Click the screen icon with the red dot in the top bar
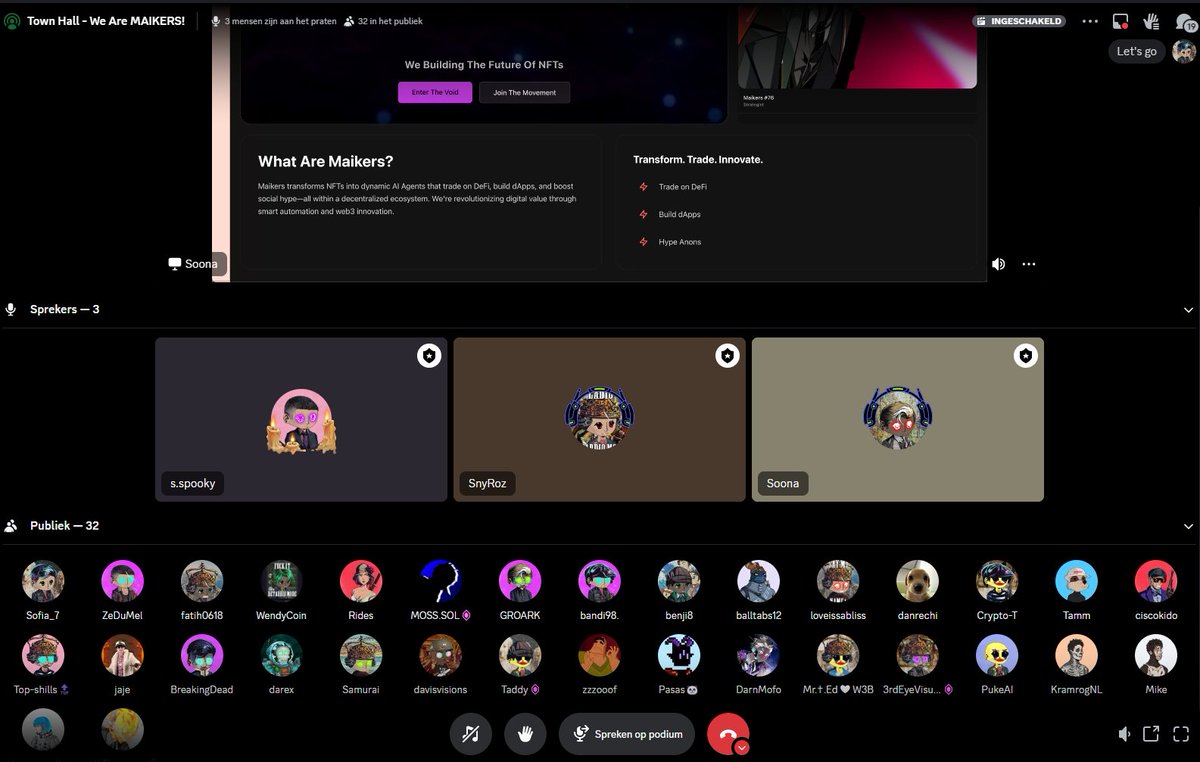1200x762 pixels. [x=1121, y=21]
